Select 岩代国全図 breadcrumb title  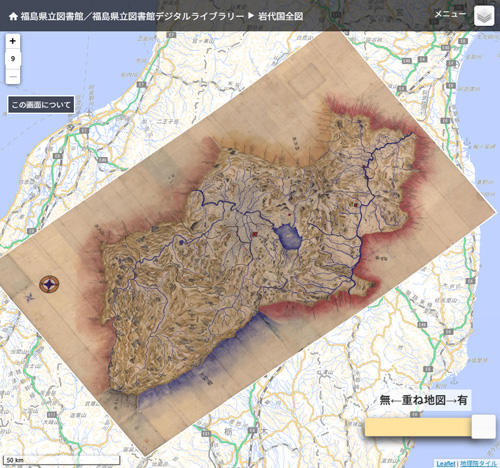point(280,16)
